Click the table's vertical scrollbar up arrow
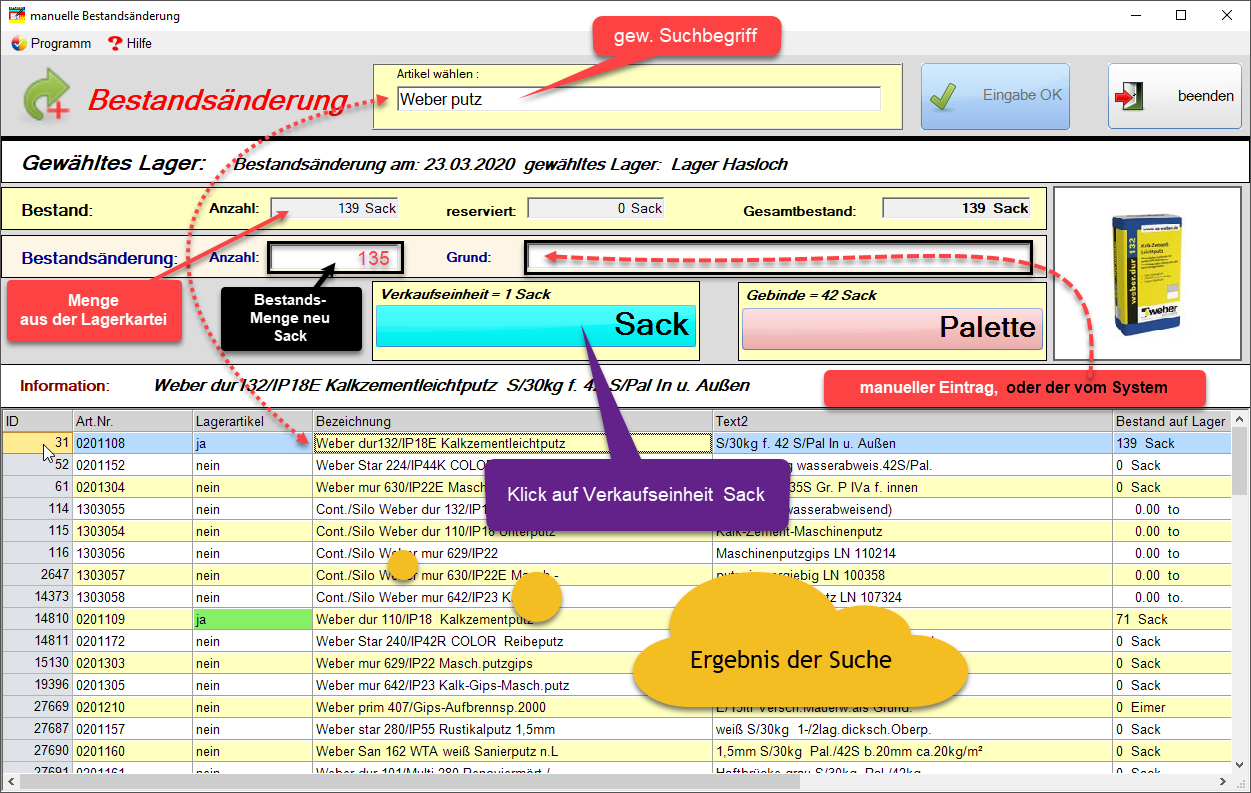The height and width of the screenshot is (793, 1251). coord(1241,419)
